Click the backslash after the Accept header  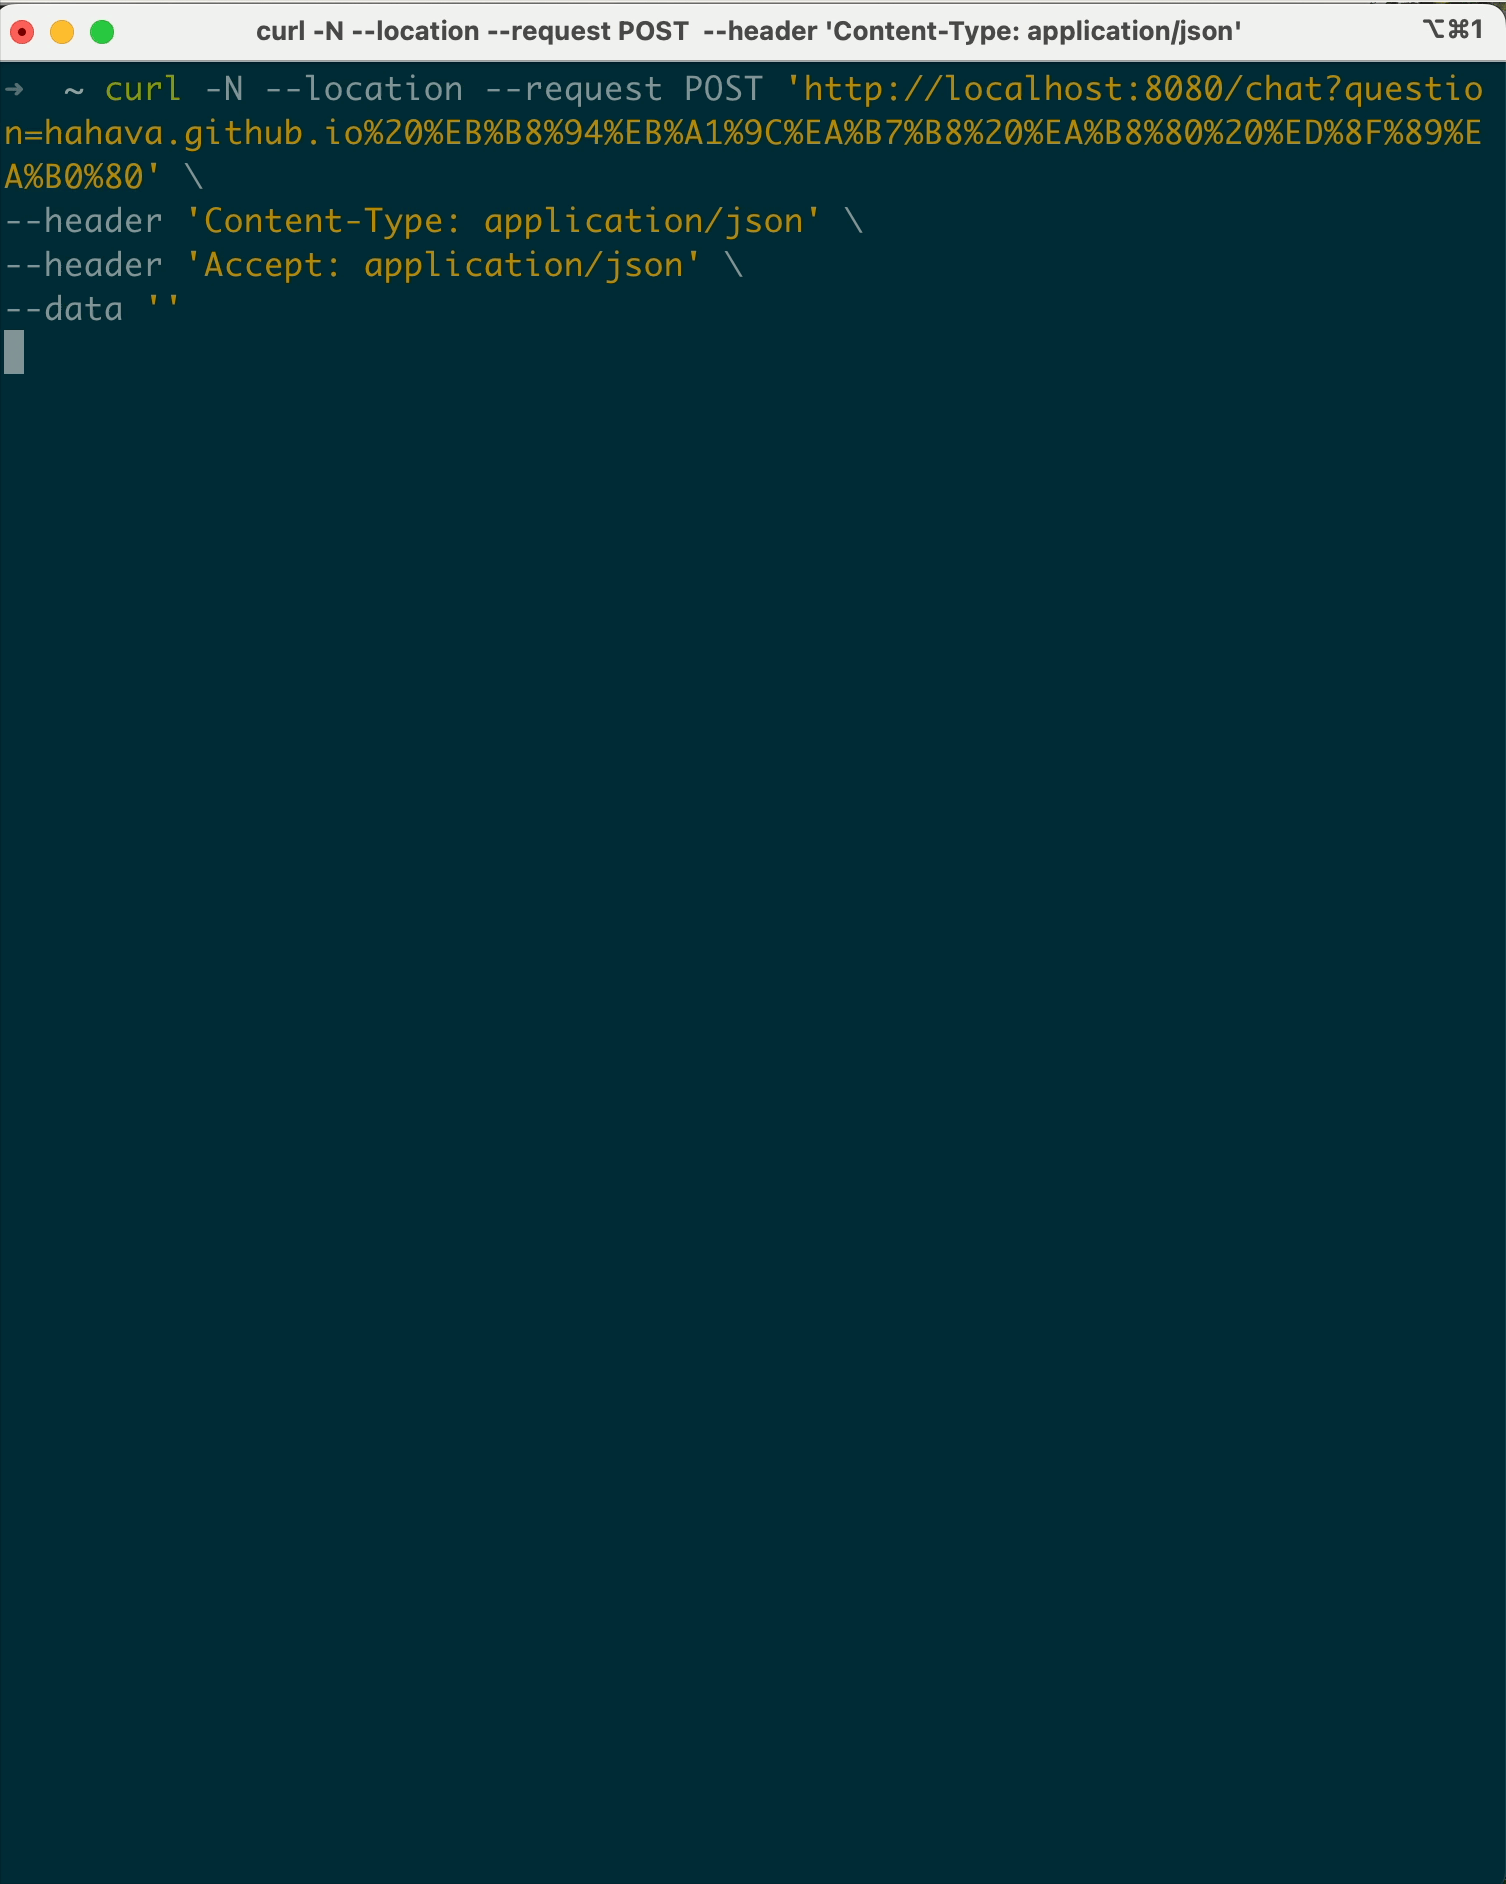734,265
